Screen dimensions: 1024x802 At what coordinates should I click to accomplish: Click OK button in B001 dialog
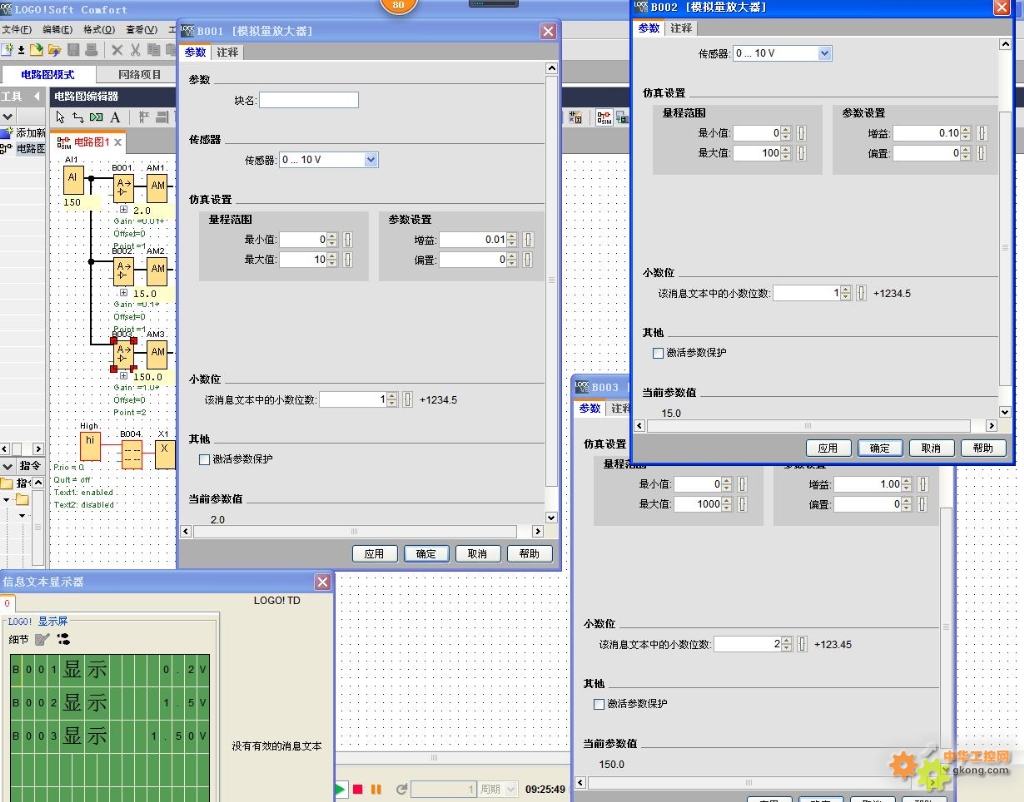[426, 554]
